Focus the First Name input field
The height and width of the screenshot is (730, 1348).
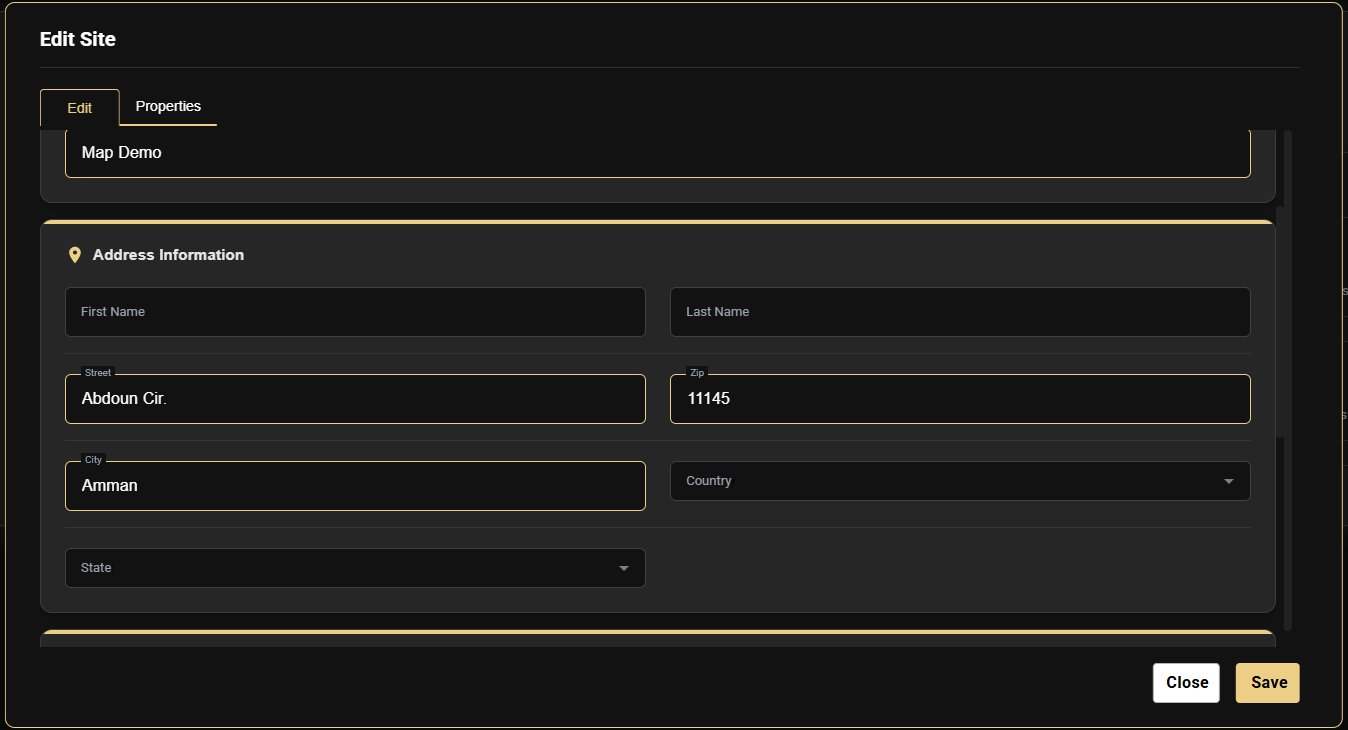[x=355, y=312]
